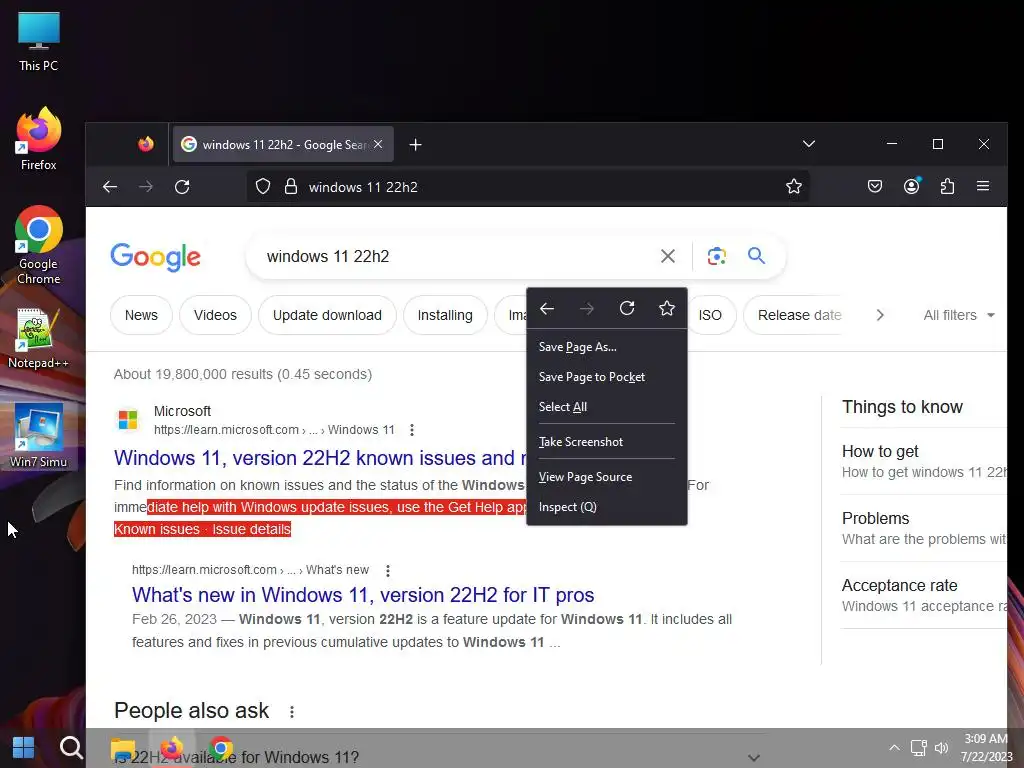Open File Explorer from taskbar

coord(123,749)
